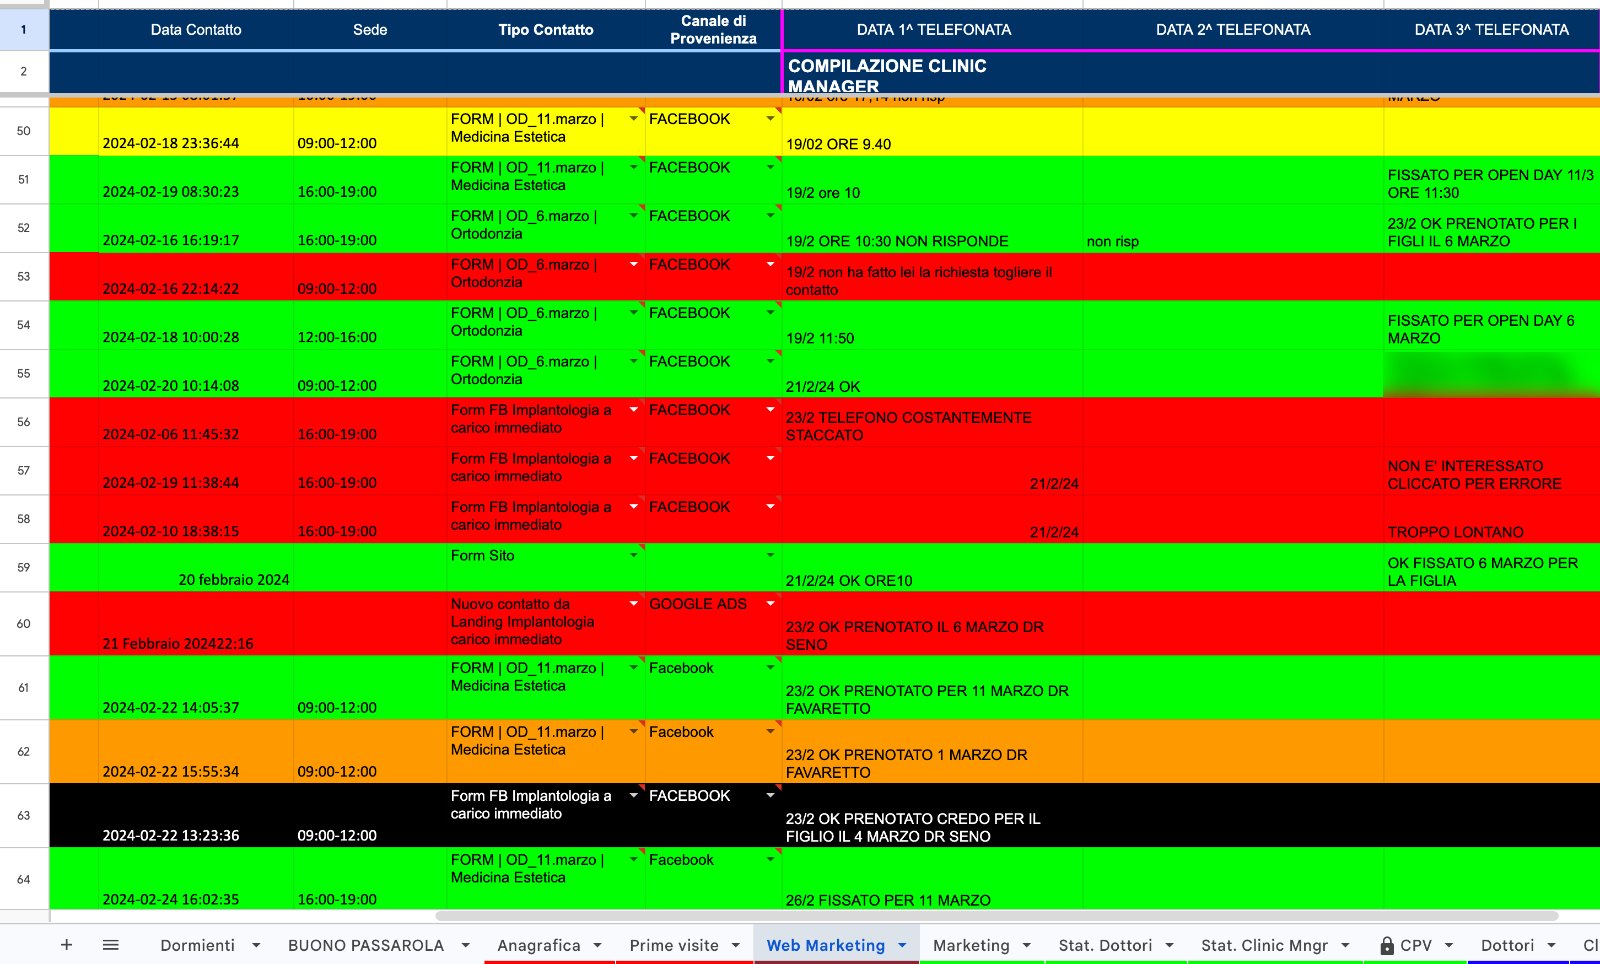Select cell '19/2 ORE 10:30 NON RISPONDE'
Screen dimensions: 1600x964
[933, 228]
